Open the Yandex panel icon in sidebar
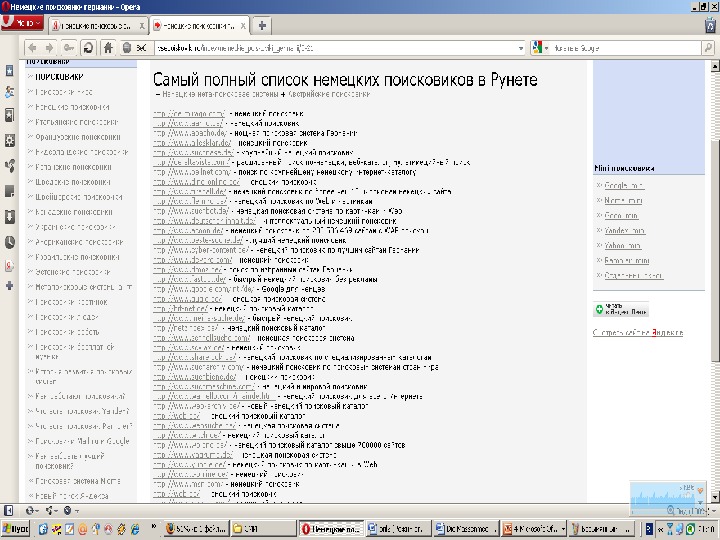 coord(9,266)
